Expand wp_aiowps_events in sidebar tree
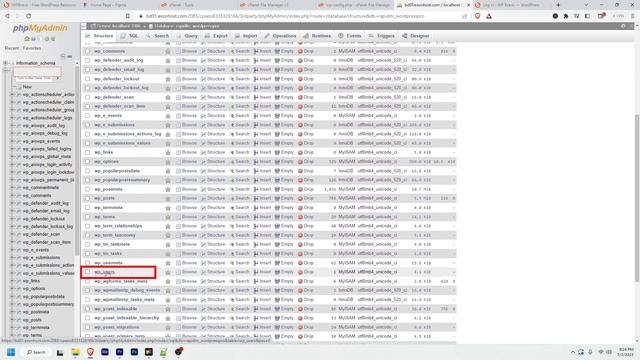Viewport: 640px width, 360px height. click(x=12, y=141)
